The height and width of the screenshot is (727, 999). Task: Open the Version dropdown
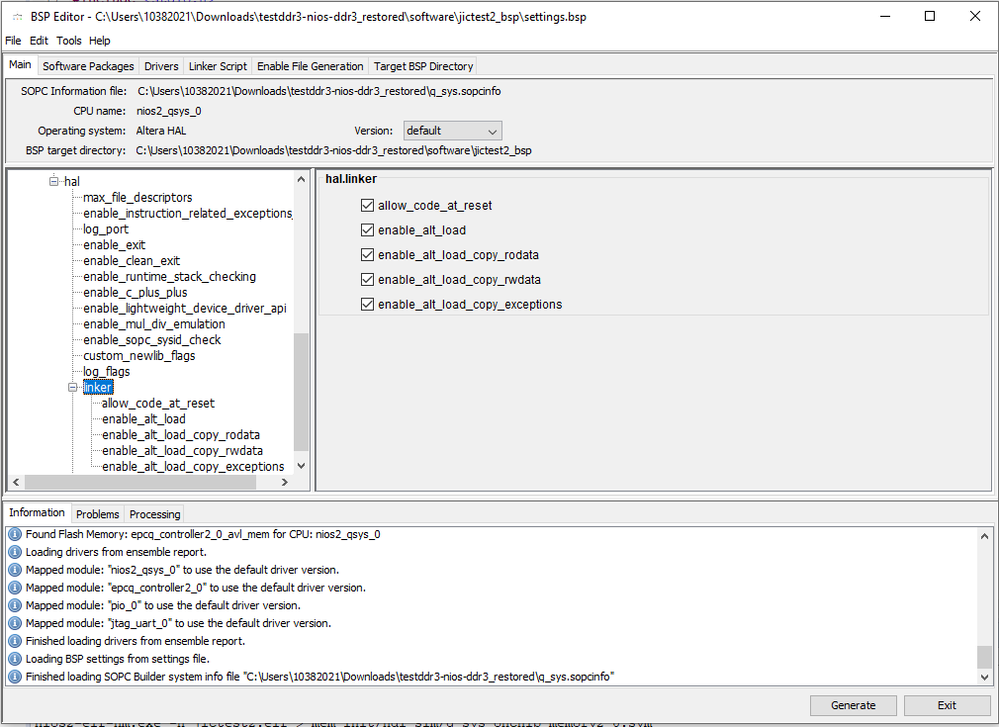click(452, 131)
